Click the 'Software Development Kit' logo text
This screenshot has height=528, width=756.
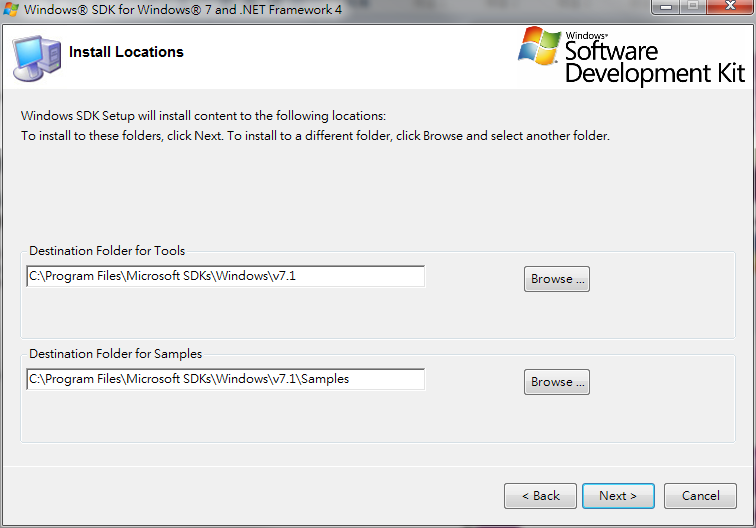(x=655, y=62)
